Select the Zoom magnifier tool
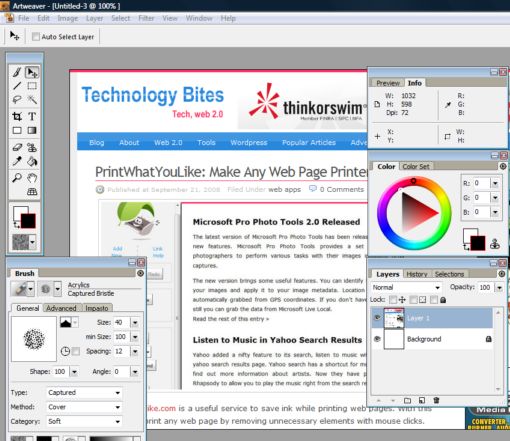Viewport: 510px width, 441px height. click(17, 178)
